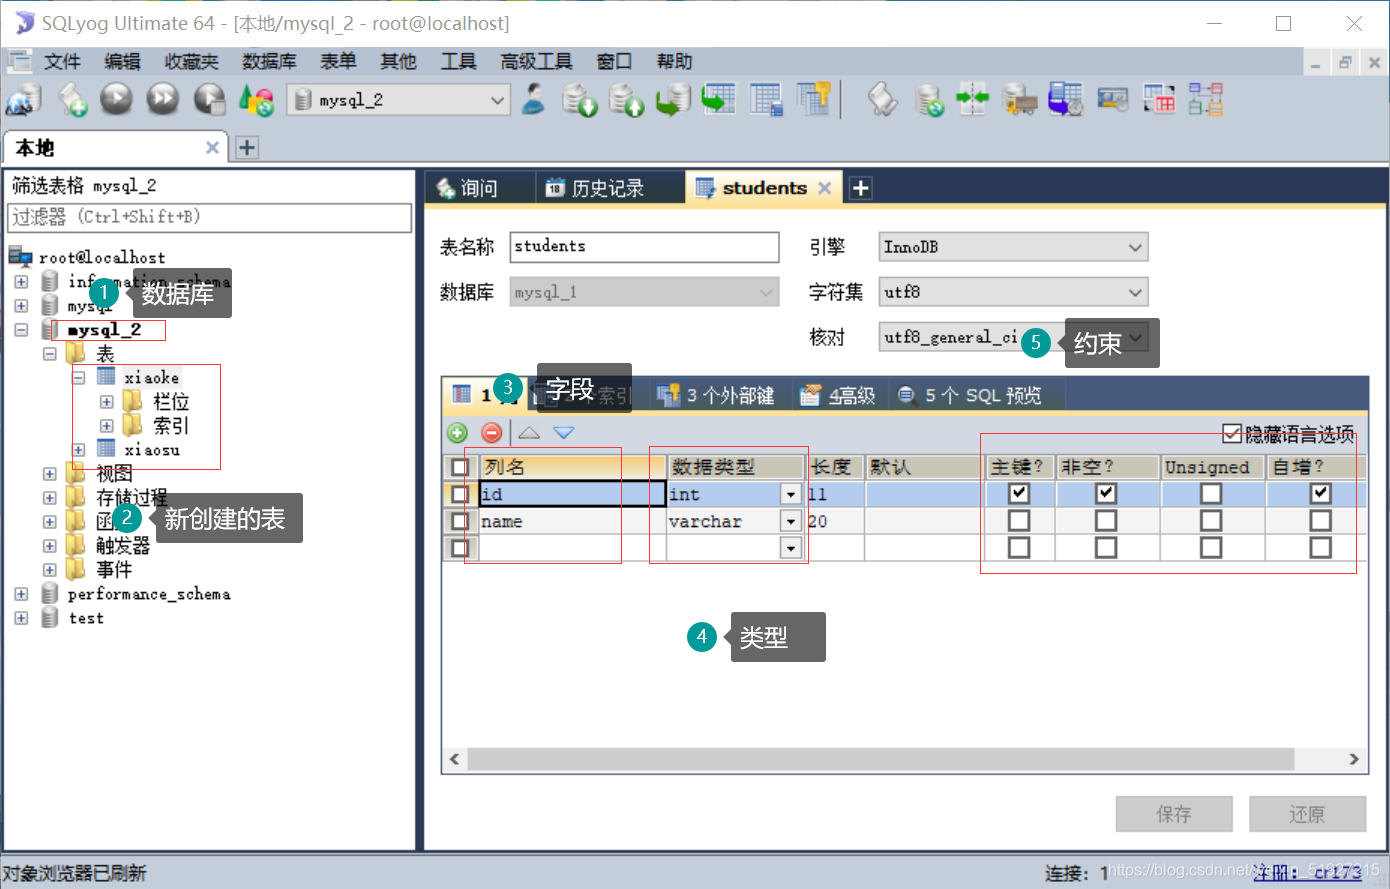1390x889 pixels.
Task: Collapse the mysql_2 database node
Action: (21, 330)
